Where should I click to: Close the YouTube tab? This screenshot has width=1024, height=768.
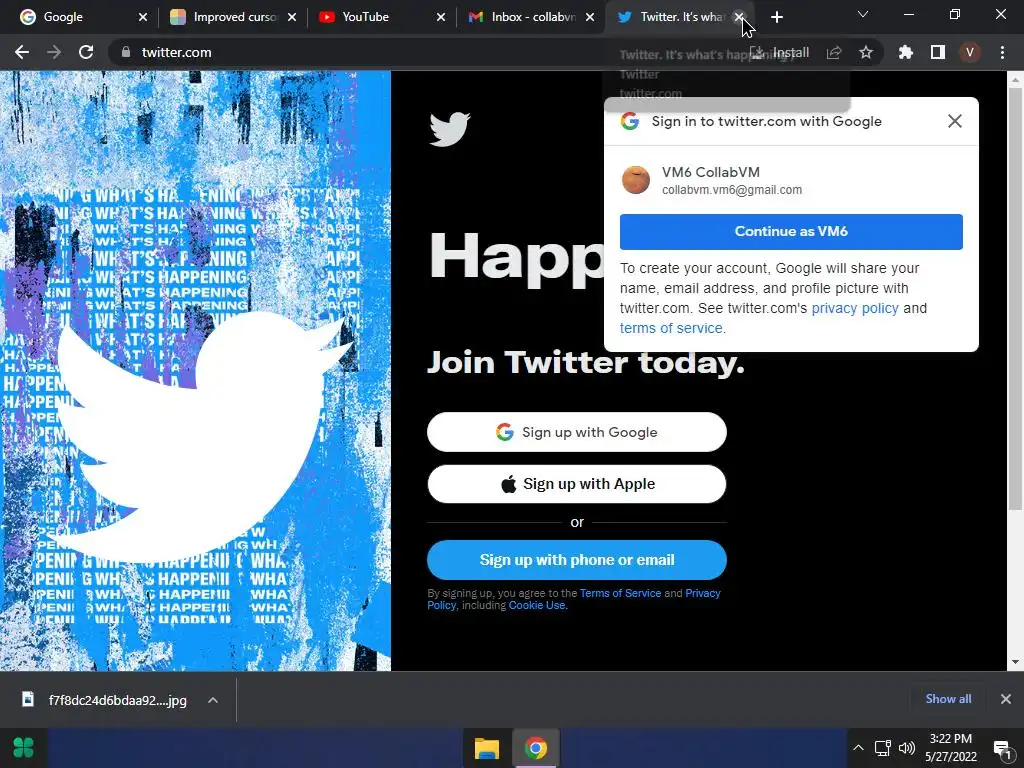[x=441, y=17]
